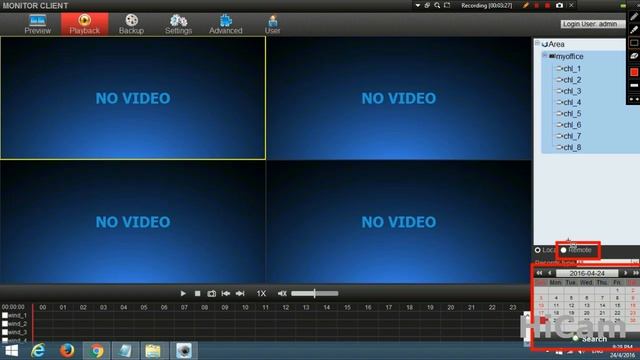Choose the line thickness option

tap(634, 85)
